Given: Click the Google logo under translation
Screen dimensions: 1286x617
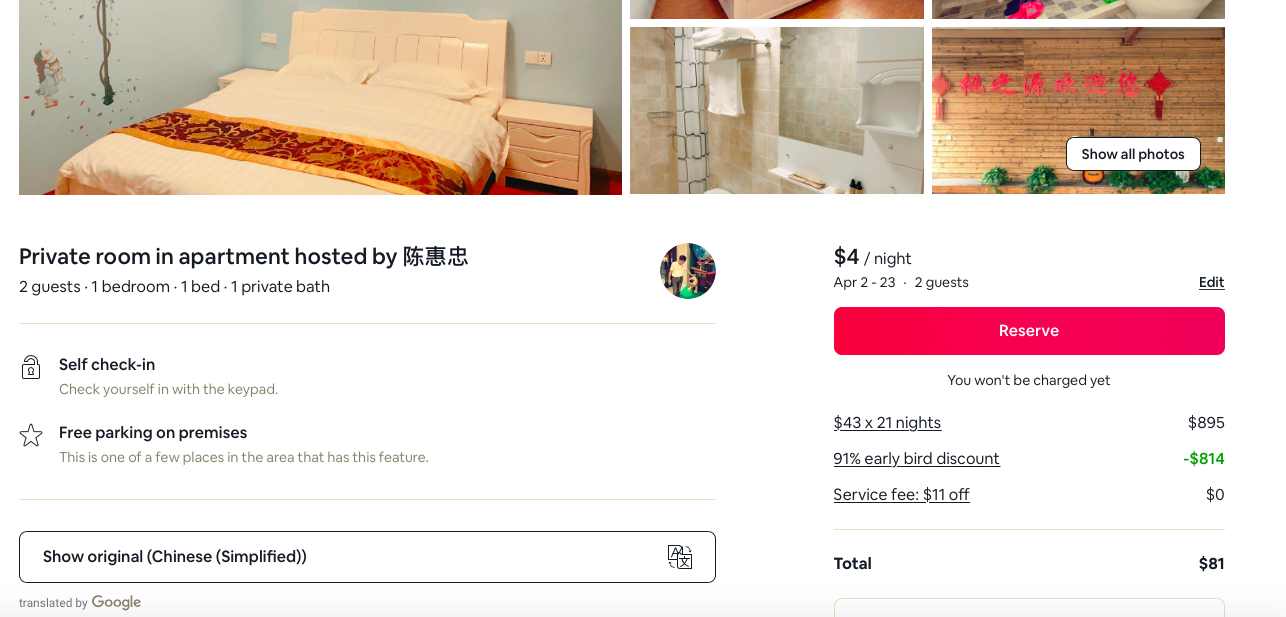Looking at the screenshot, I should pyautogui.click(x=116, y=602).
